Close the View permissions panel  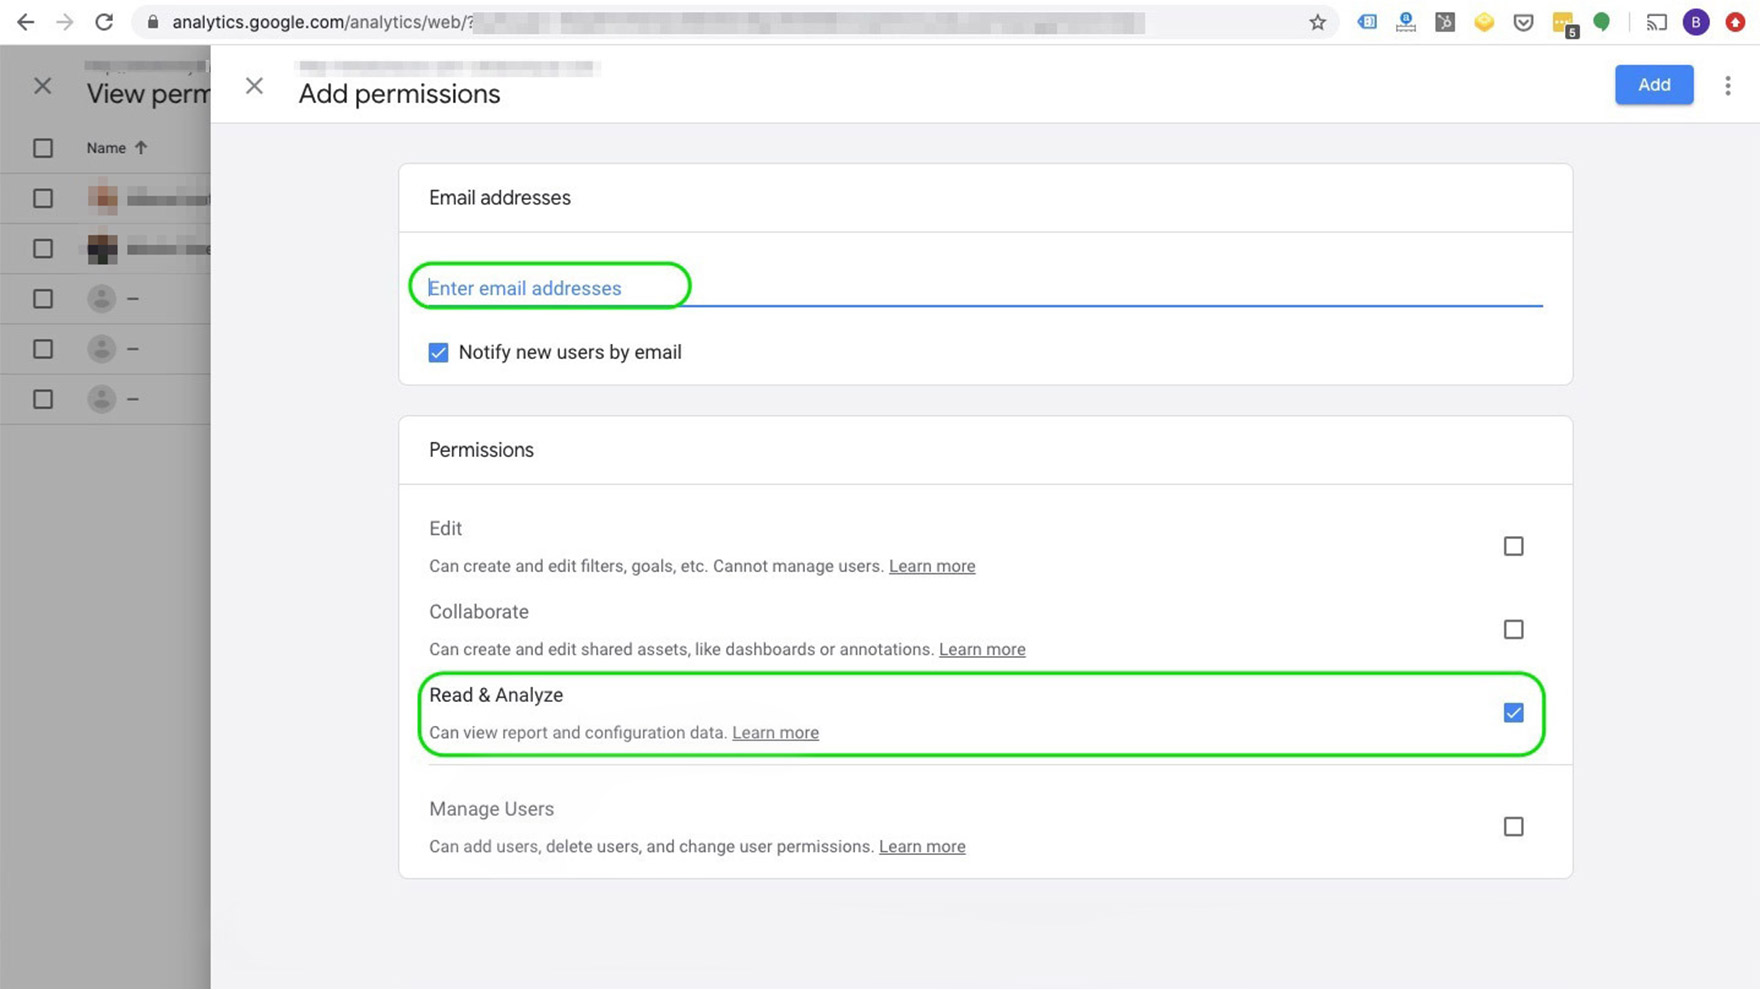[x=42, y=86]
